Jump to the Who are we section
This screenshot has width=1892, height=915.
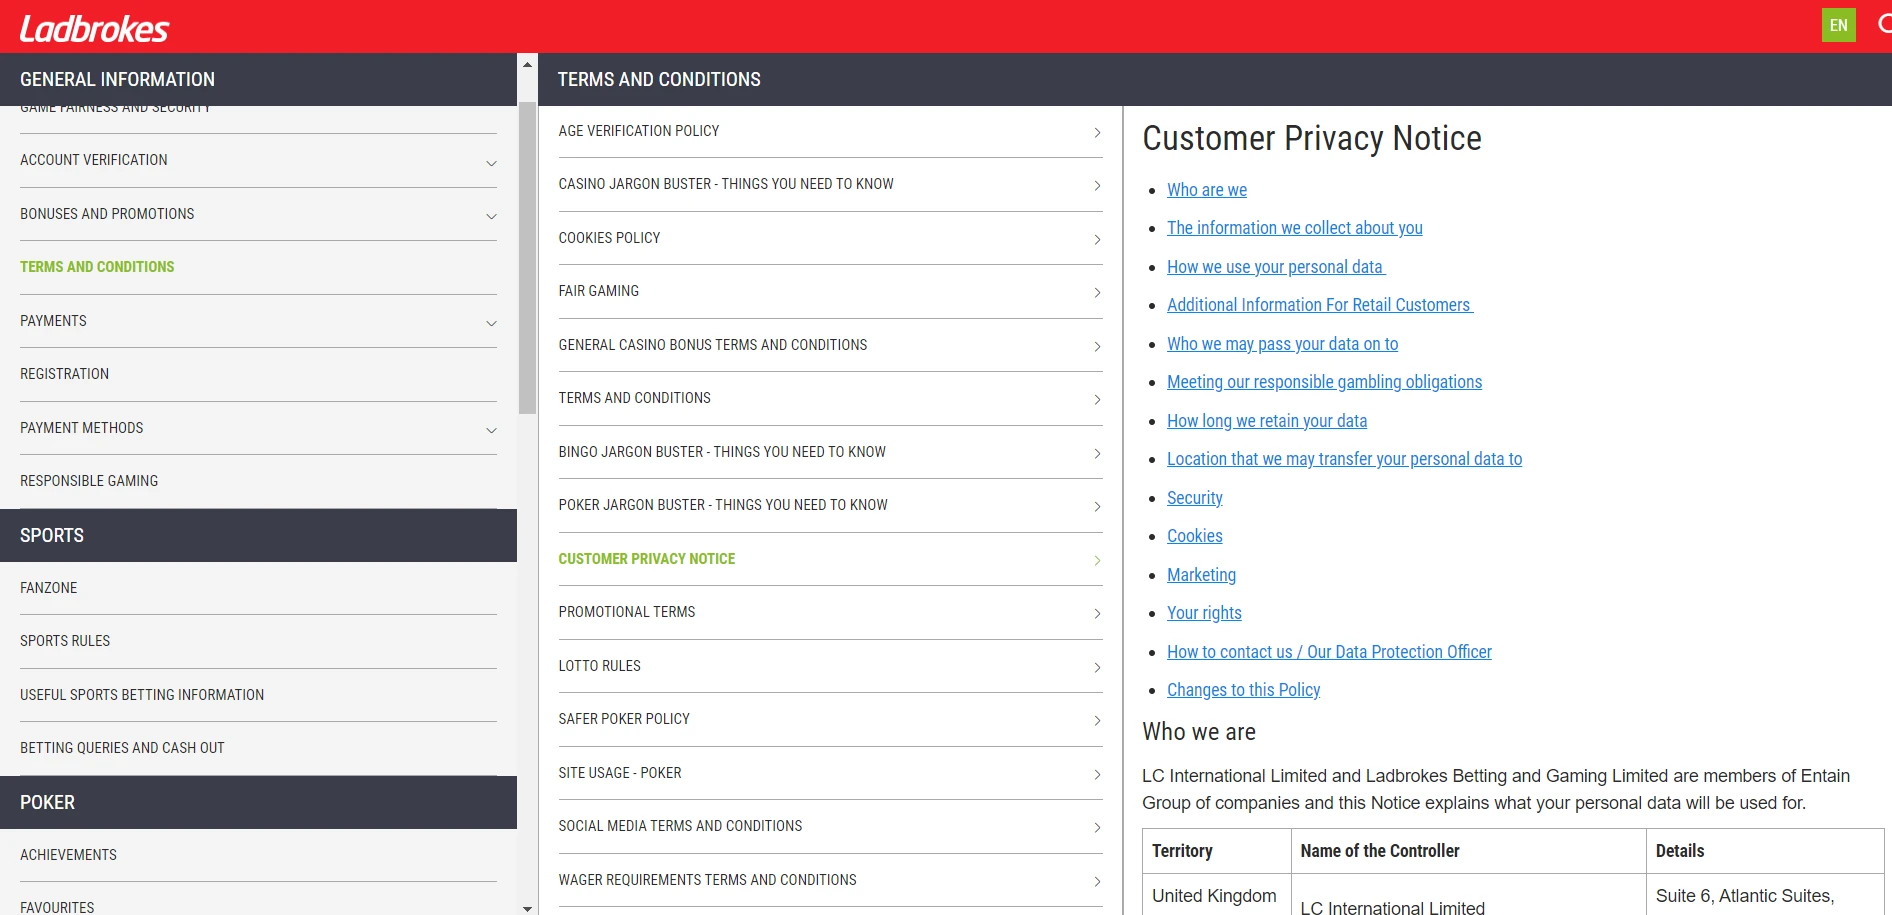point(1207,190)
